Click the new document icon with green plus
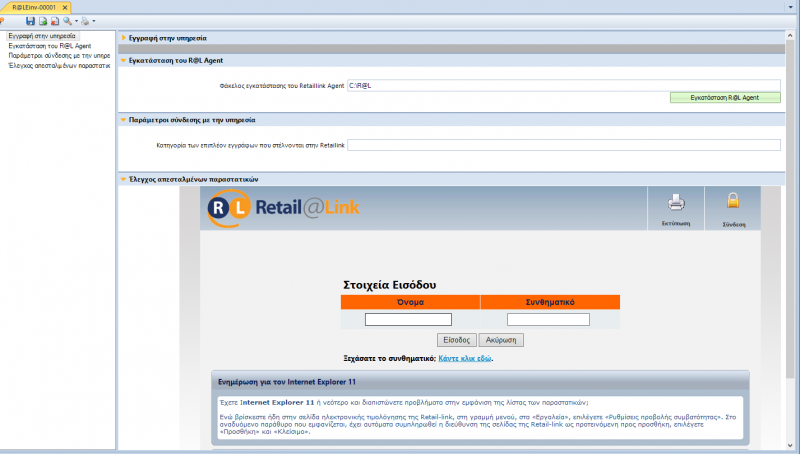This screenshot has width=800, height=454. tap(43, 21)
